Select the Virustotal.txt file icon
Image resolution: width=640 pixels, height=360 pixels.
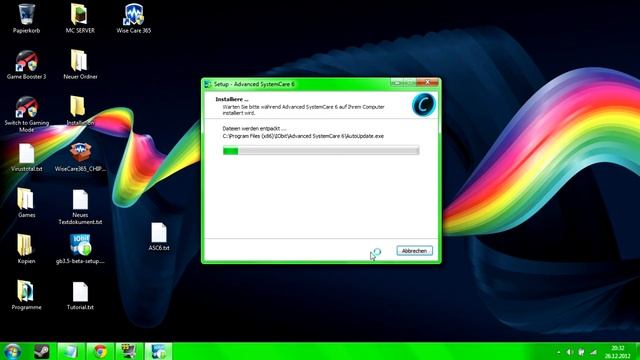[27, 157]
